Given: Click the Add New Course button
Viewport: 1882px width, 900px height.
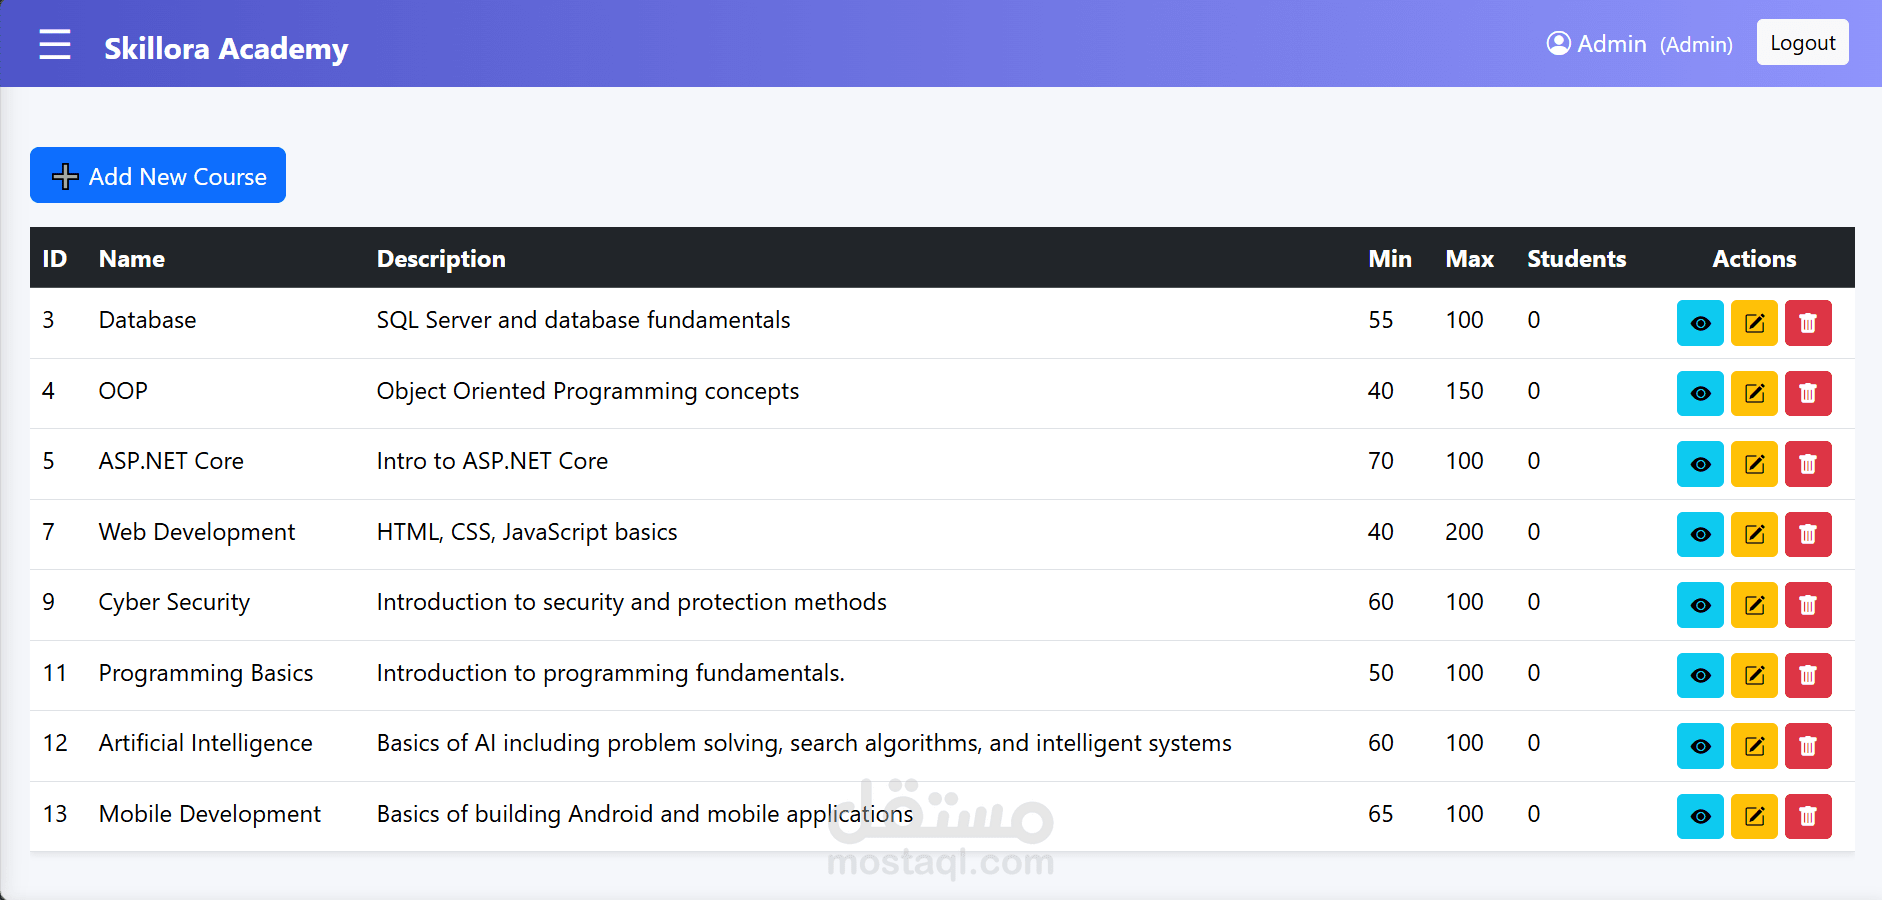Looking at the screenshot, I should [158, 176].
